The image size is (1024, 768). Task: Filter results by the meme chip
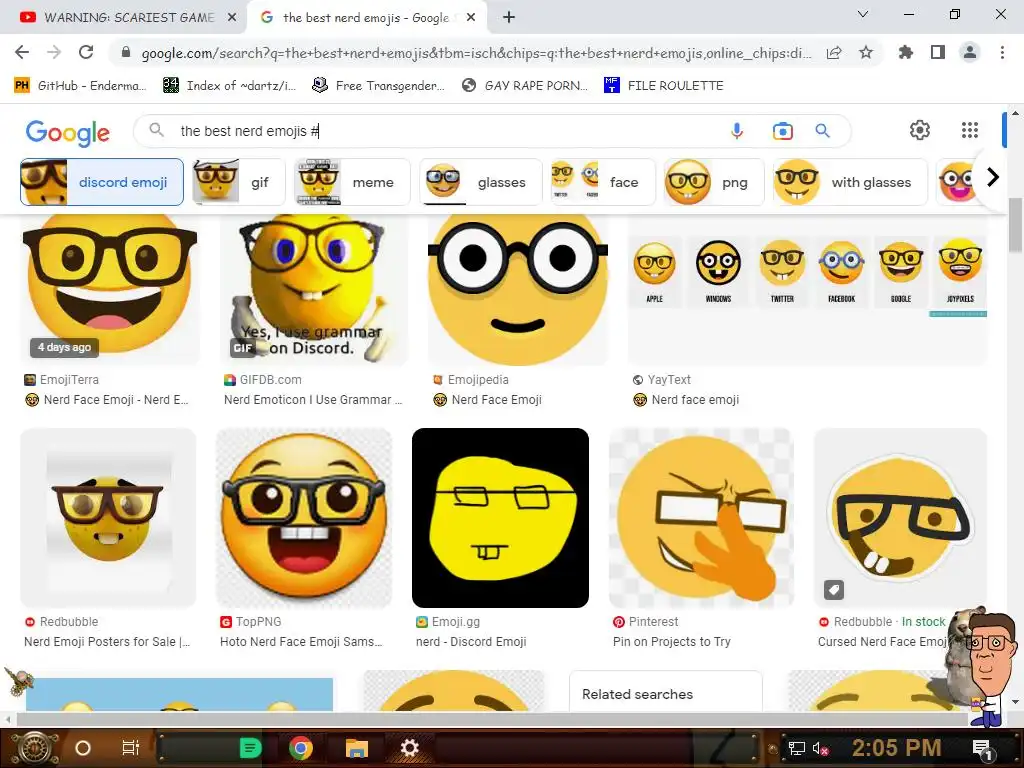click(x=353, y=182)
